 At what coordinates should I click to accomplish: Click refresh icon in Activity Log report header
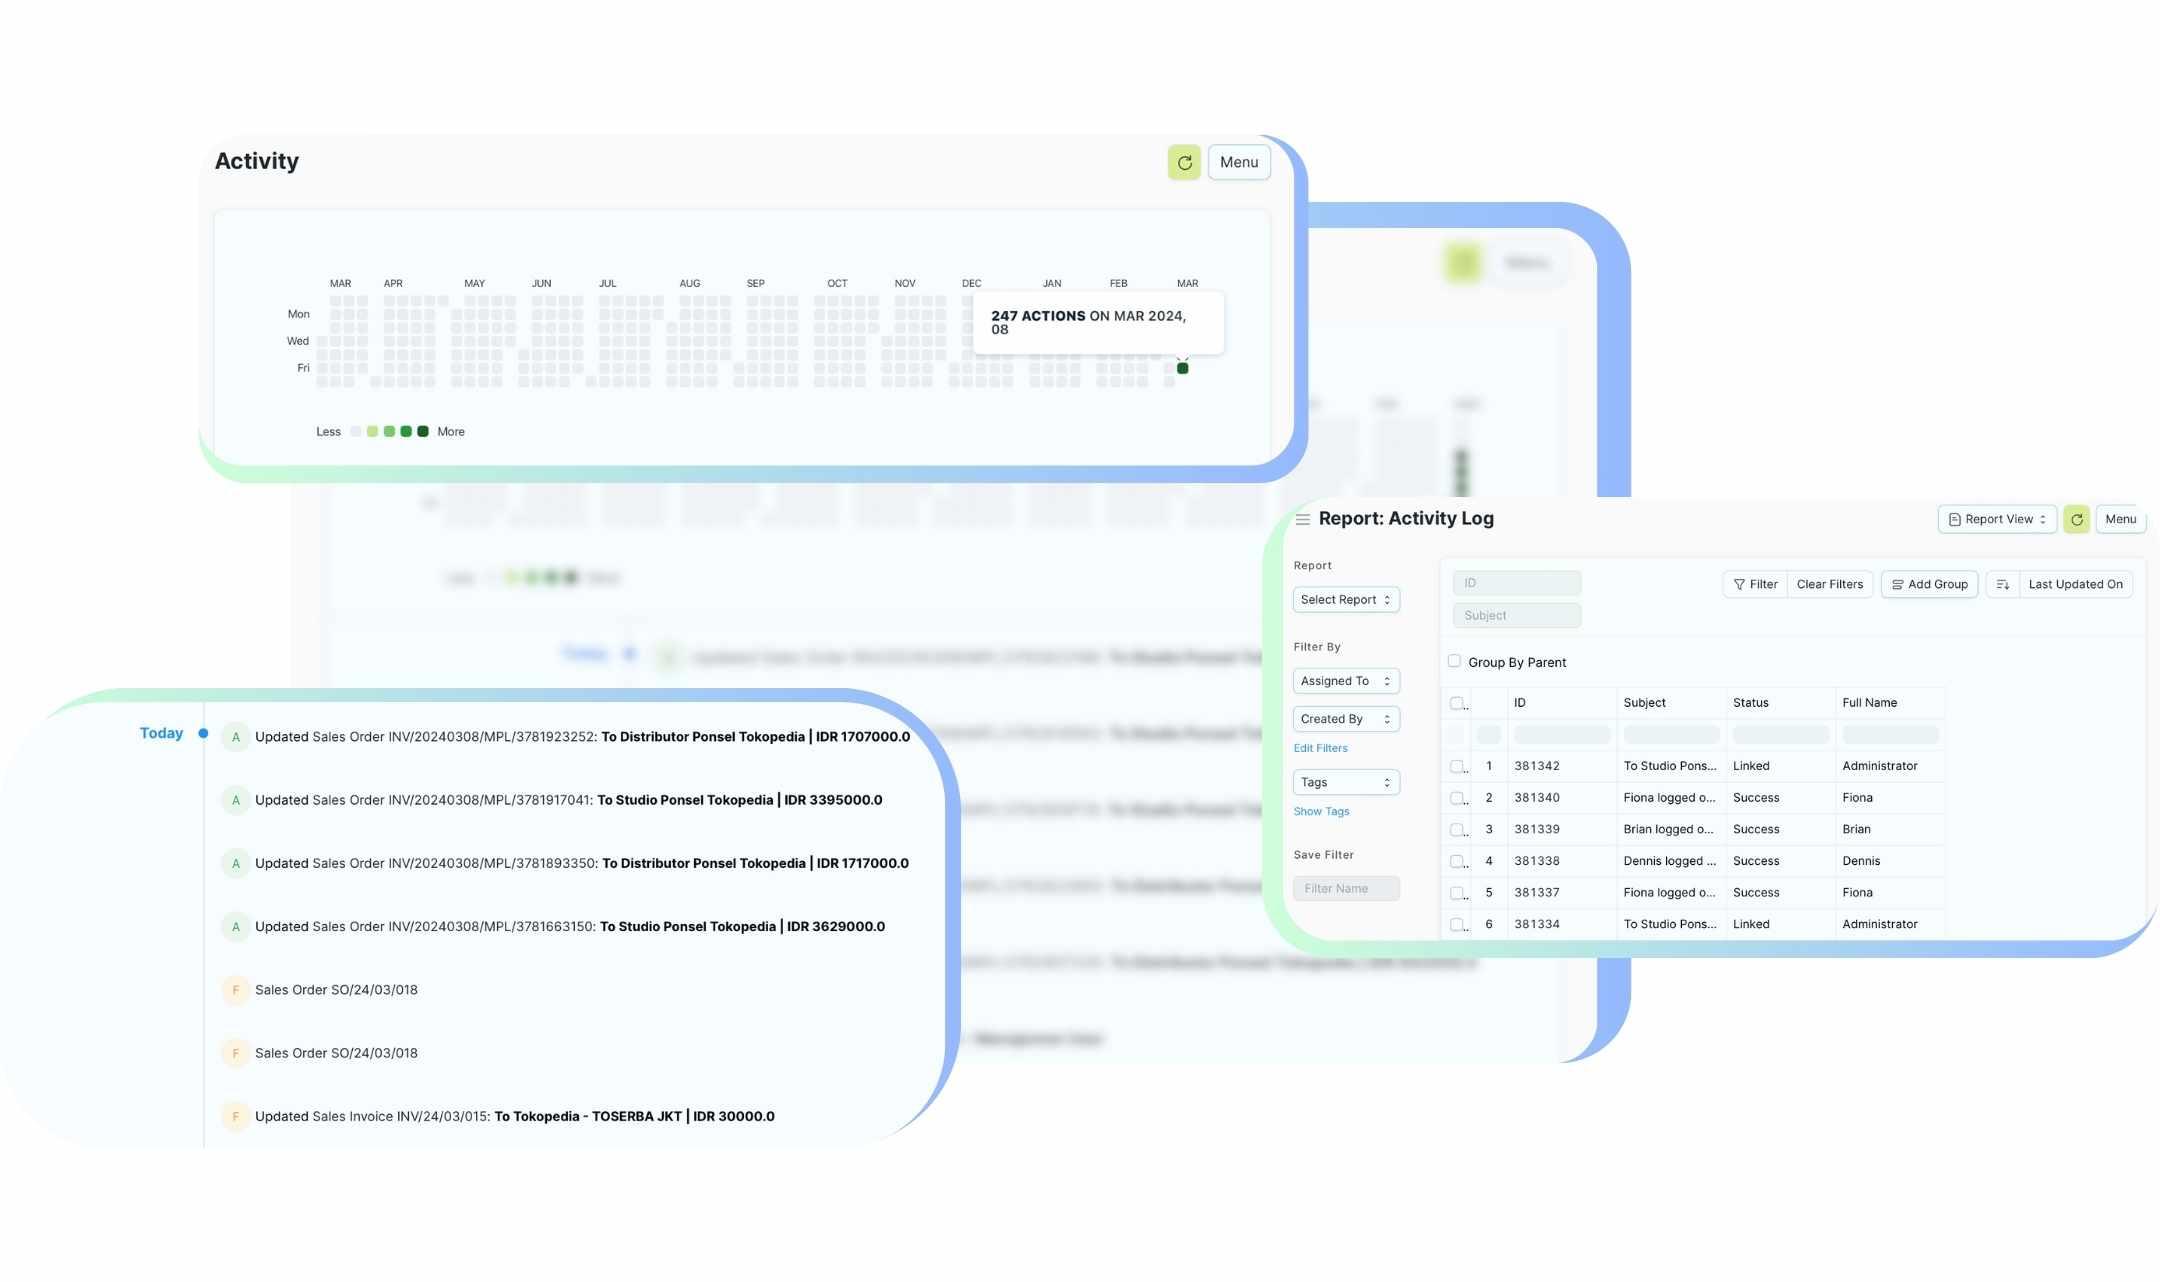pos(2076,519)
